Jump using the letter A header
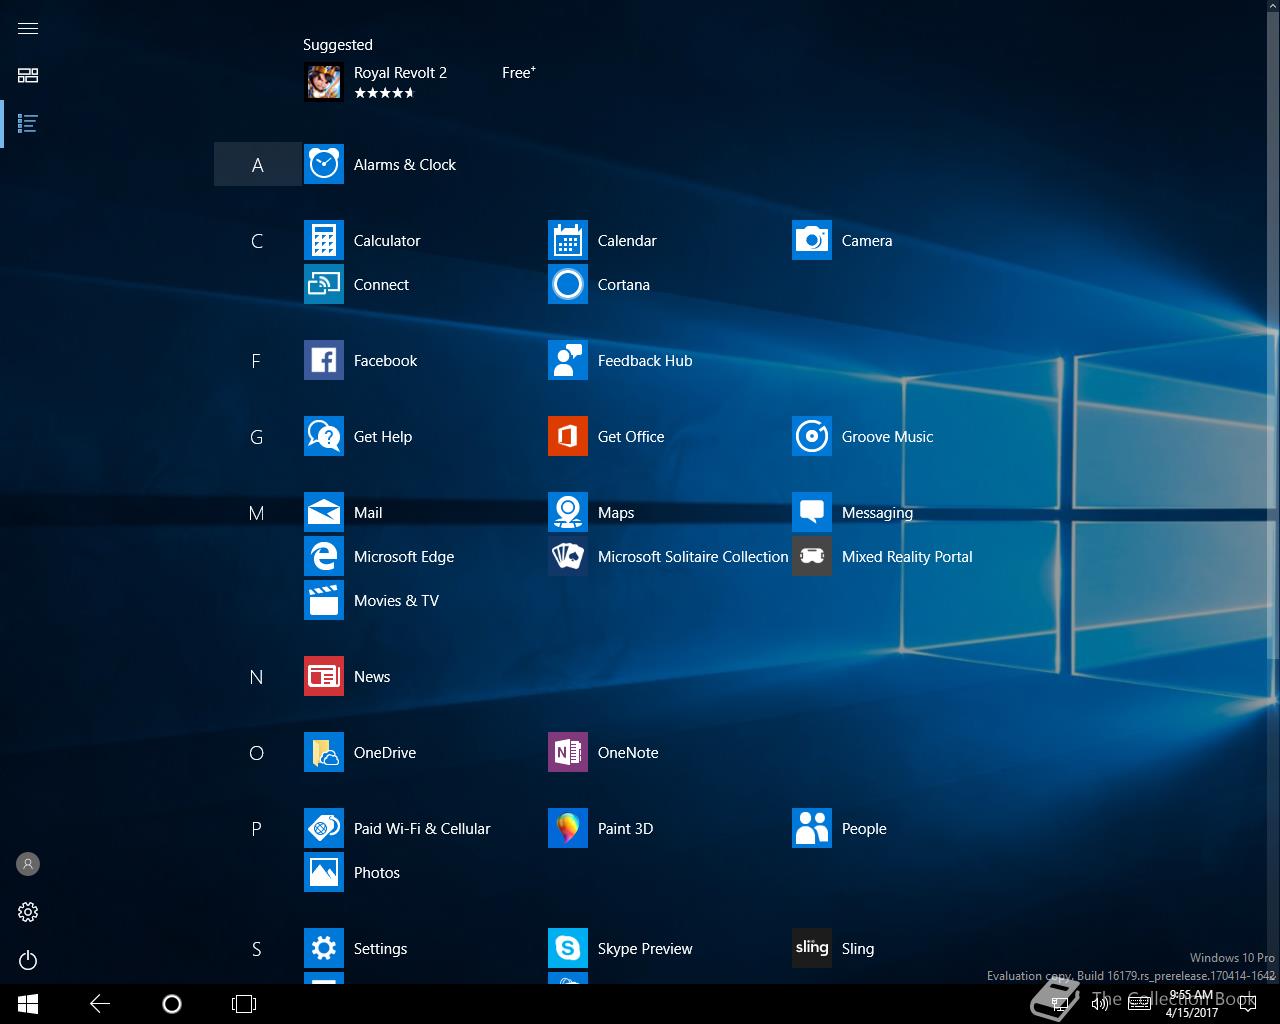The width and height of the screenshot is (1280, 1024). tap(257, 165)
